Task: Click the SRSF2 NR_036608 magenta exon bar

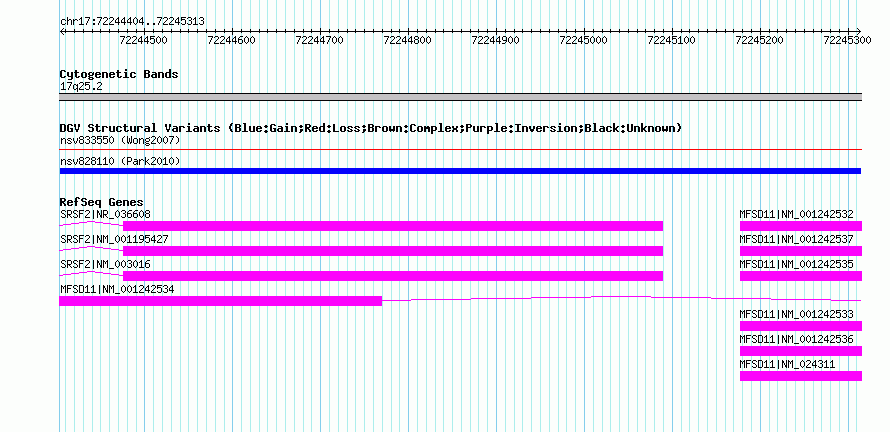Action: (x=393, y=226)
